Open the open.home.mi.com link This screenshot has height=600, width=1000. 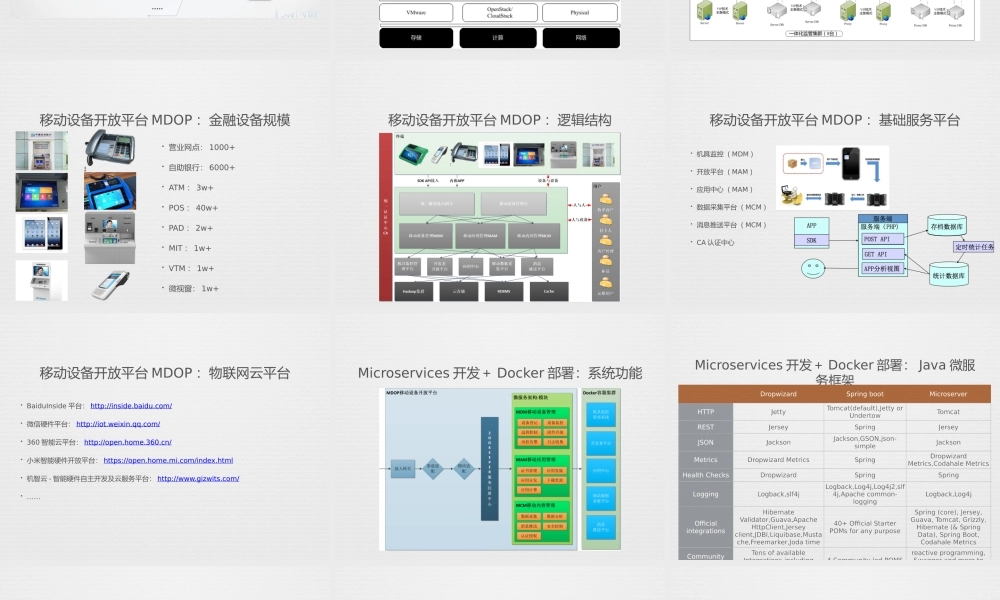[168, 460]
